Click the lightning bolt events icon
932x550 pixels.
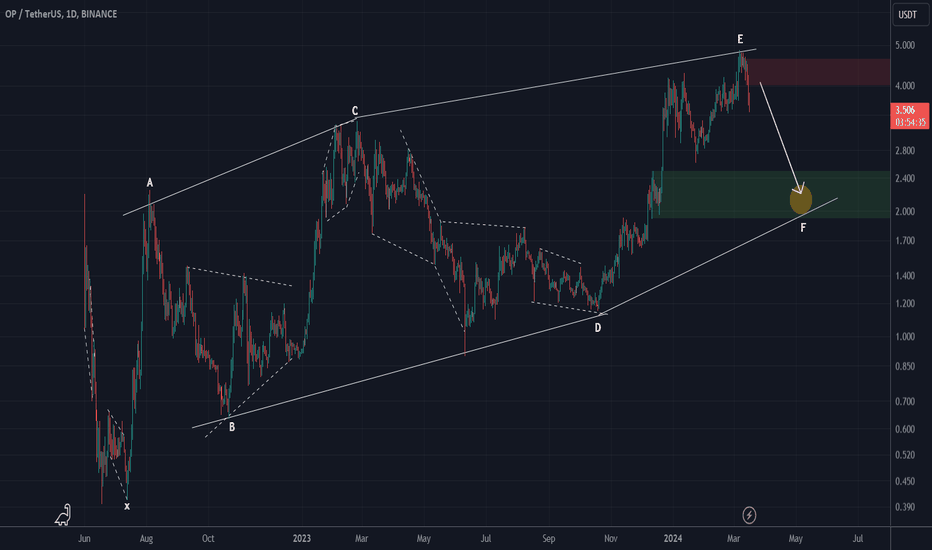[749, 515]
